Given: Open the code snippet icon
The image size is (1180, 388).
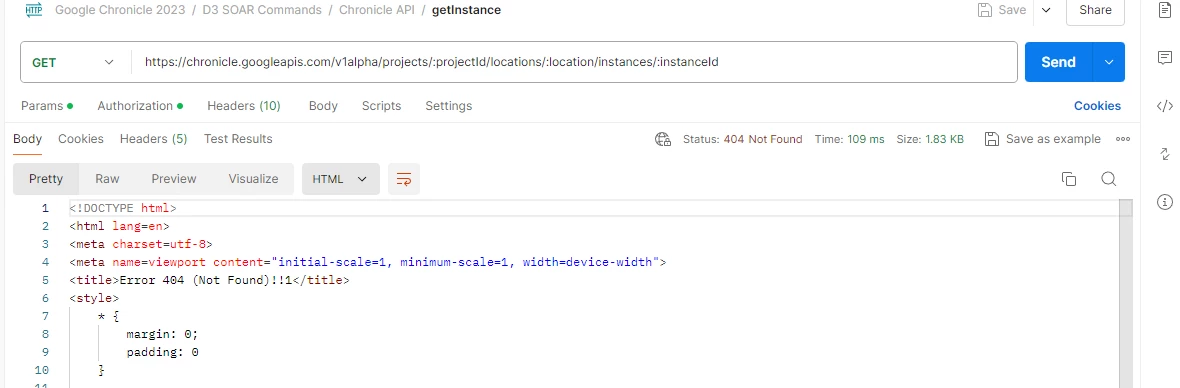Looking at the screenshot, I should point(1164,106).
